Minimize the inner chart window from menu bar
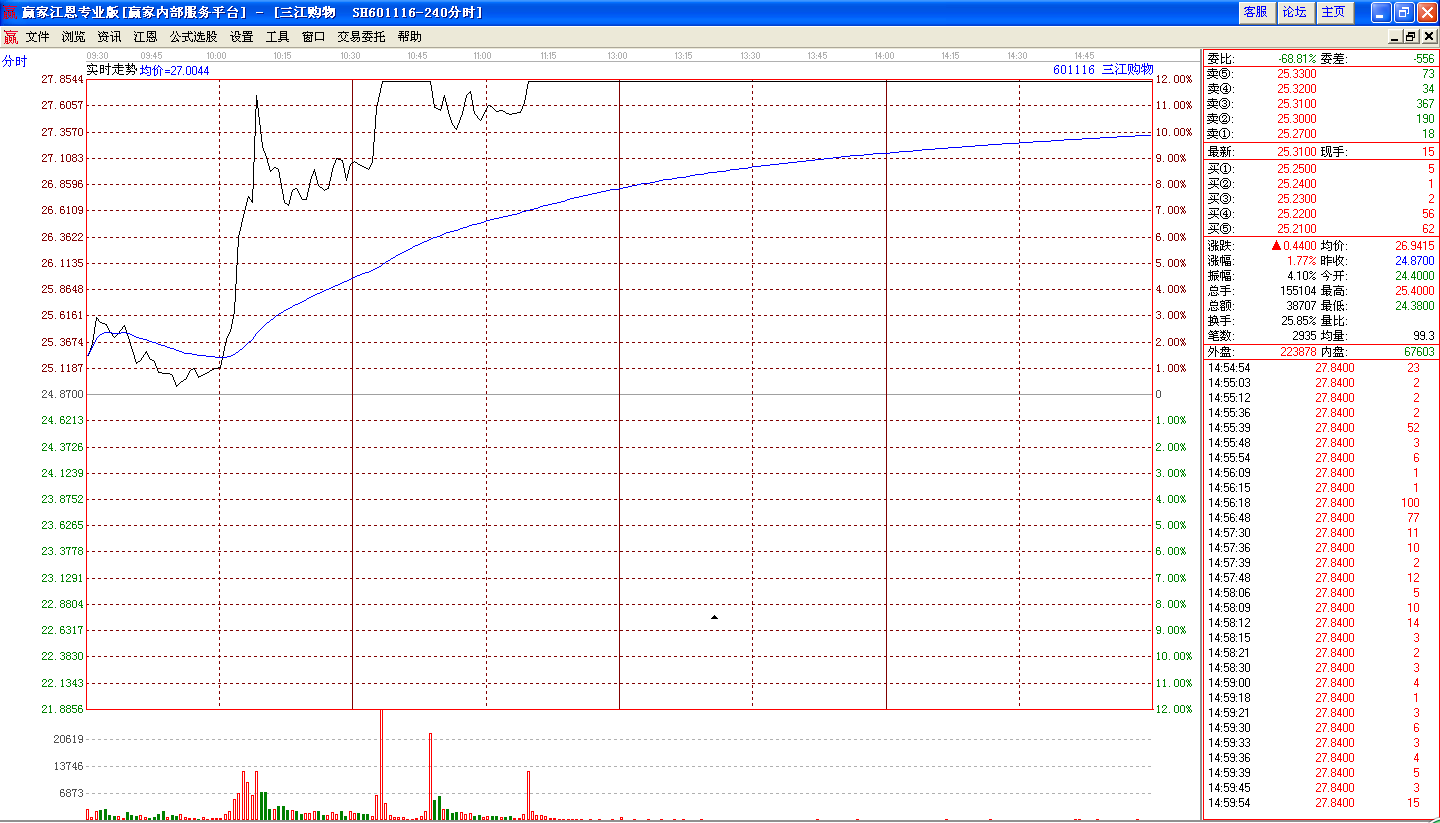 [x=1395, y=37]
